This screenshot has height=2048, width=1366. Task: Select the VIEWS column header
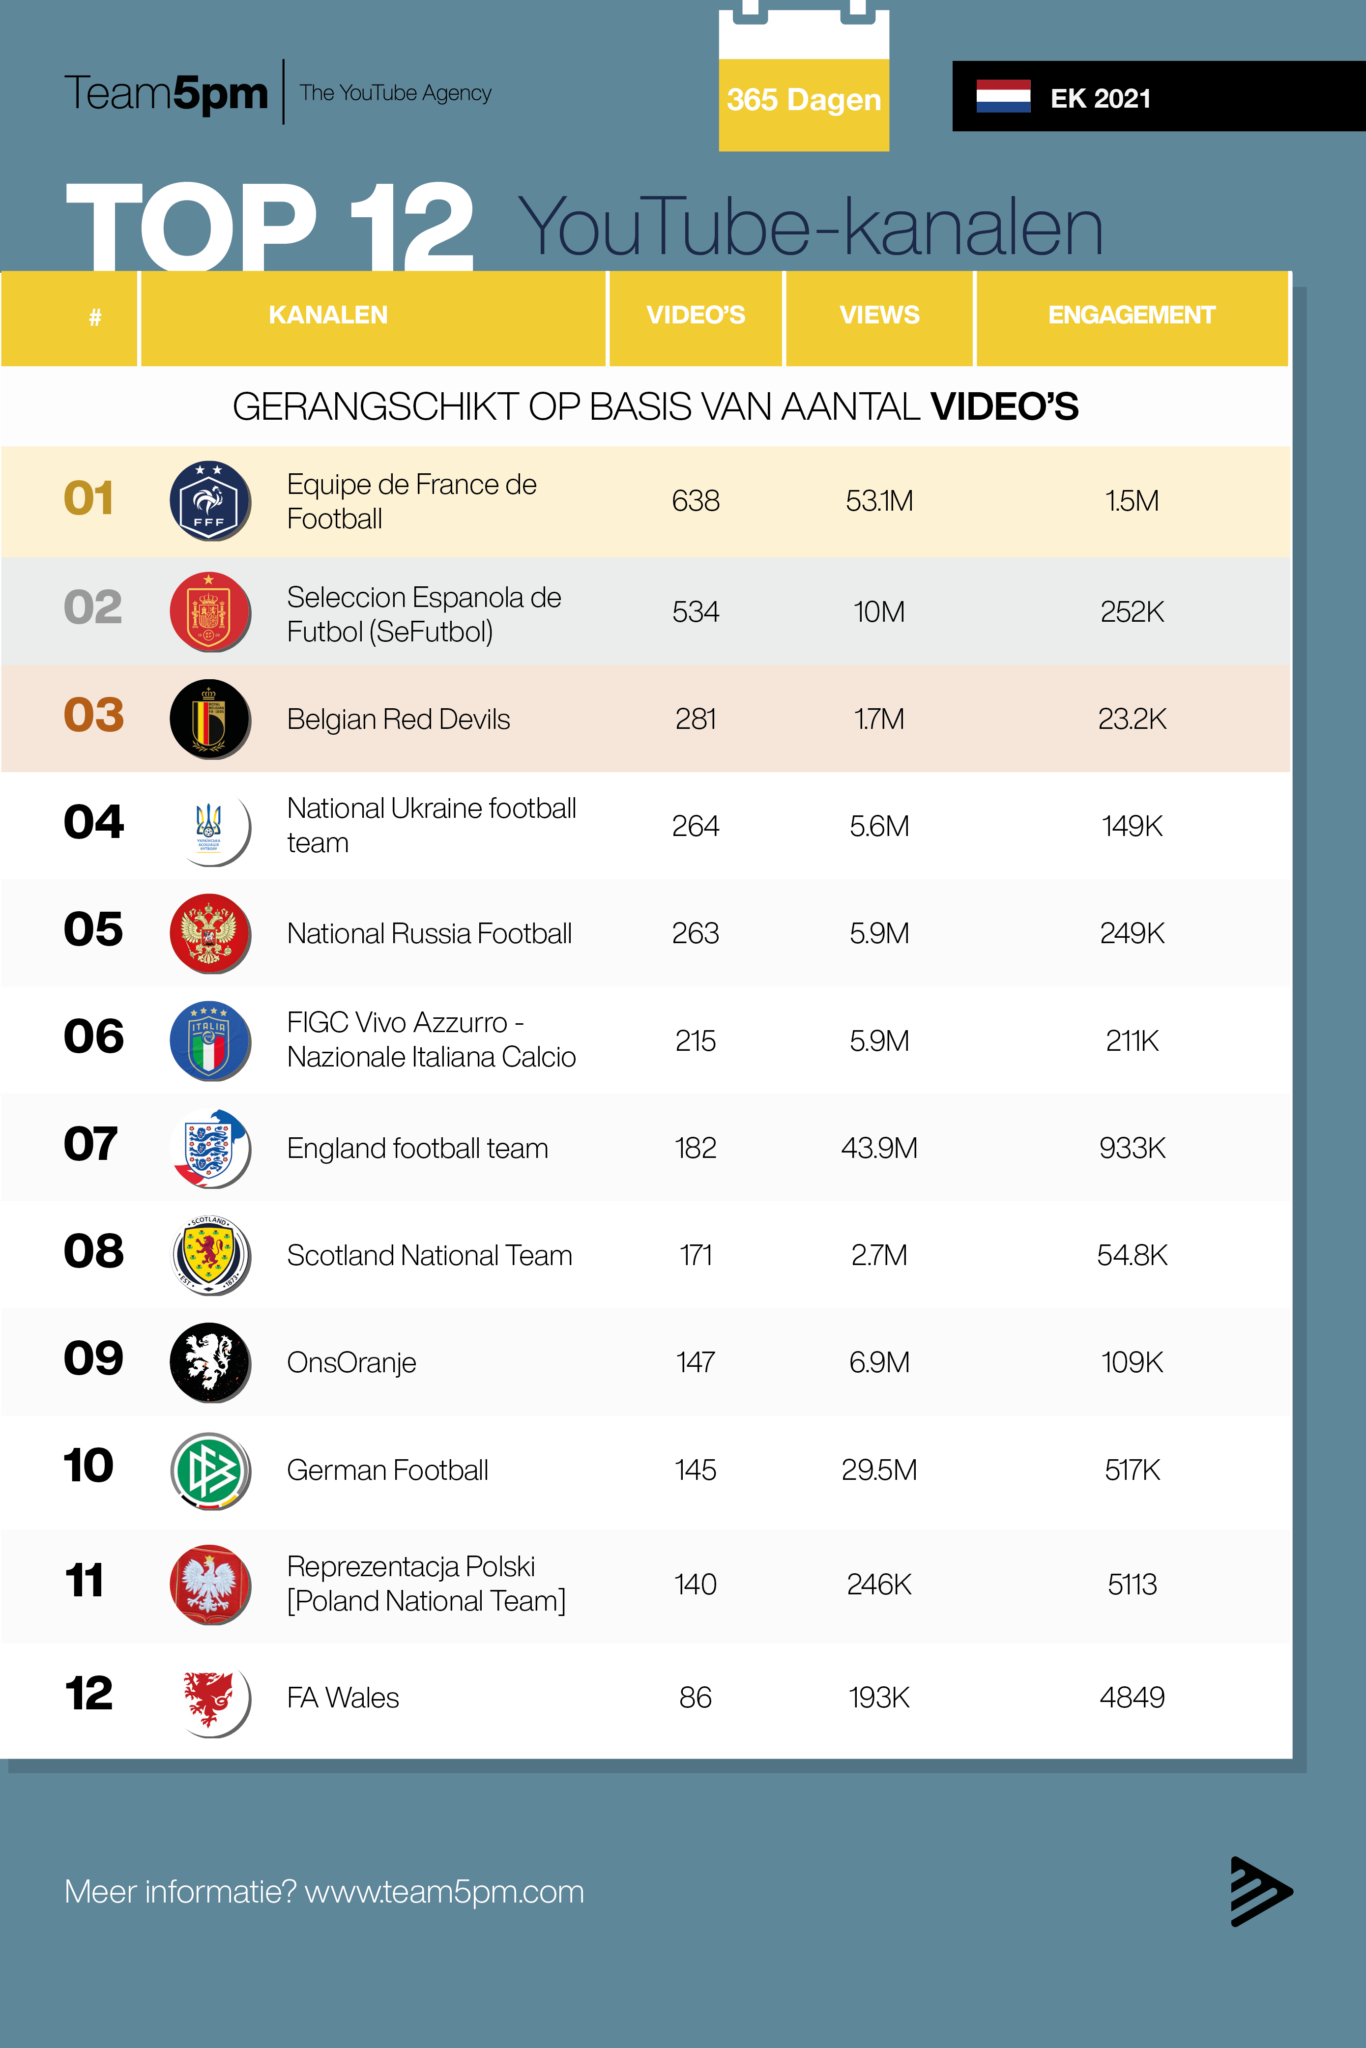[x=879, y=316]
